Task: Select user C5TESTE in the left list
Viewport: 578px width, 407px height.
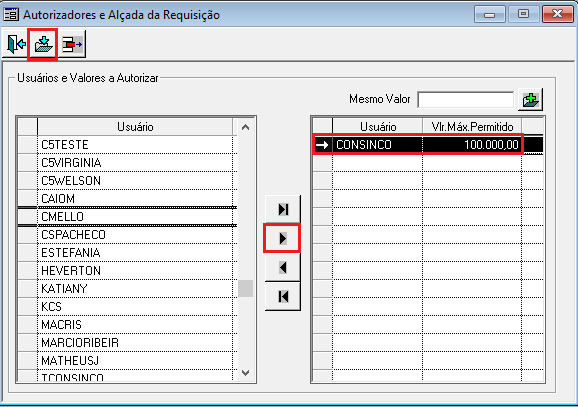Action: [135, 145]
